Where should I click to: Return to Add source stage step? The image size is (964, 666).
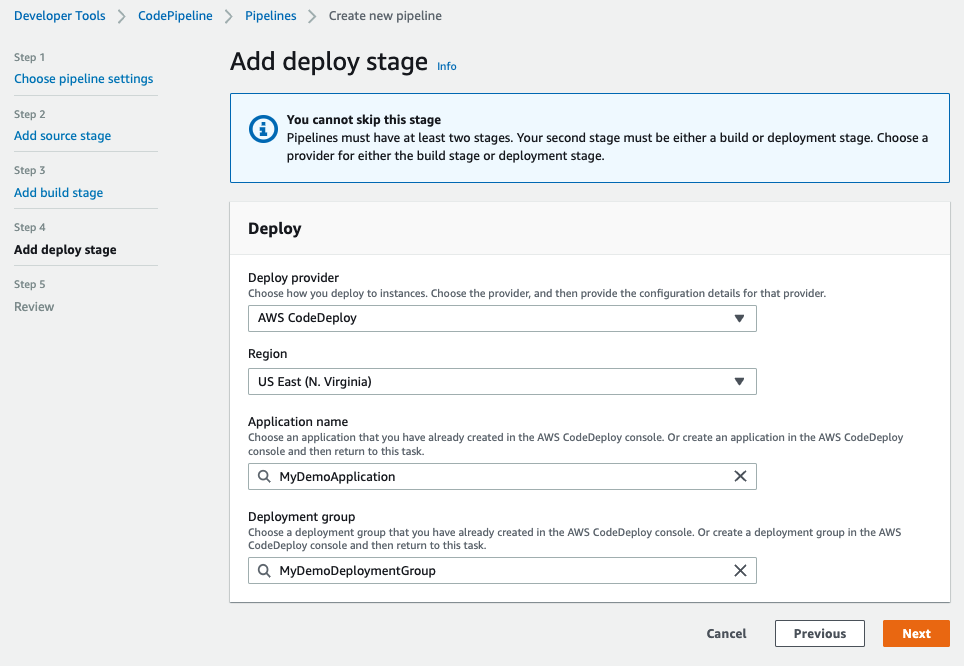coord(63,136)
